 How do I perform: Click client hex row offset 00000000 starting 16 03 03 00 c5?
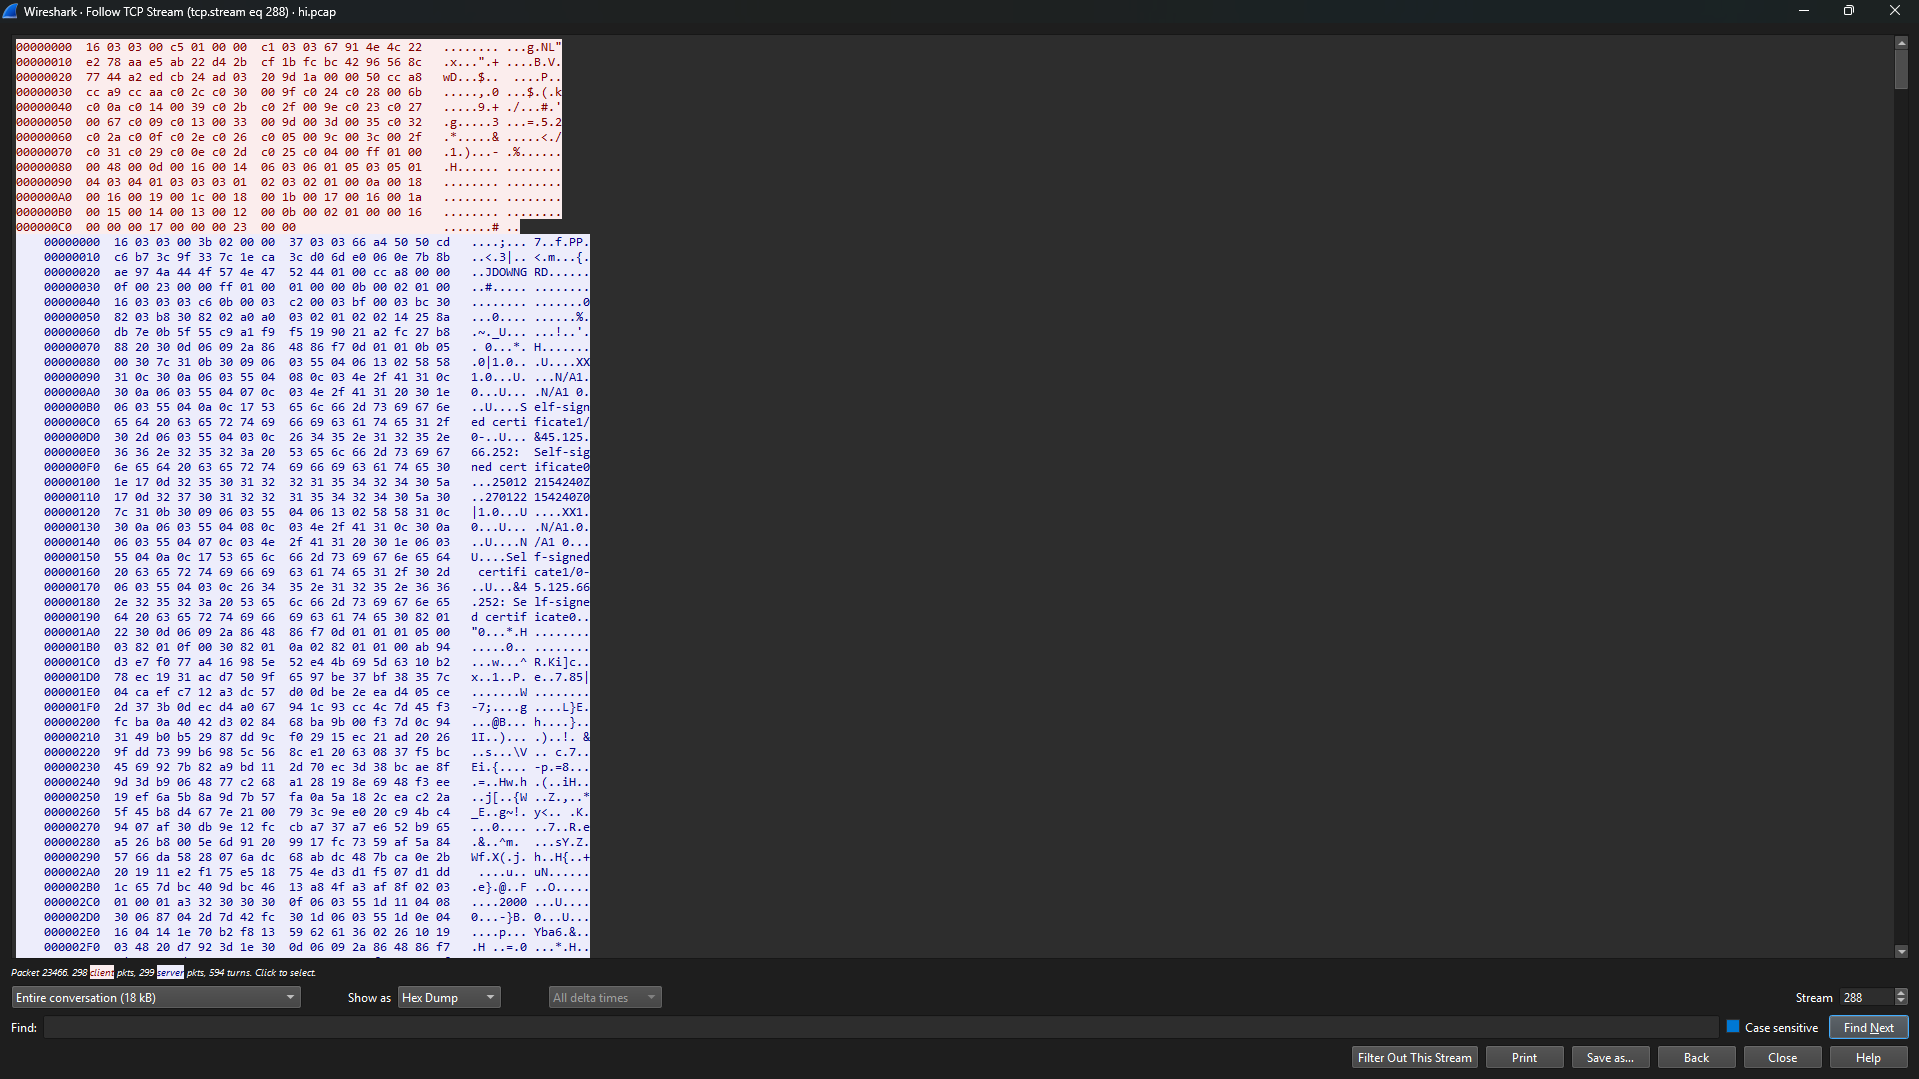click(x=288, y=47)
